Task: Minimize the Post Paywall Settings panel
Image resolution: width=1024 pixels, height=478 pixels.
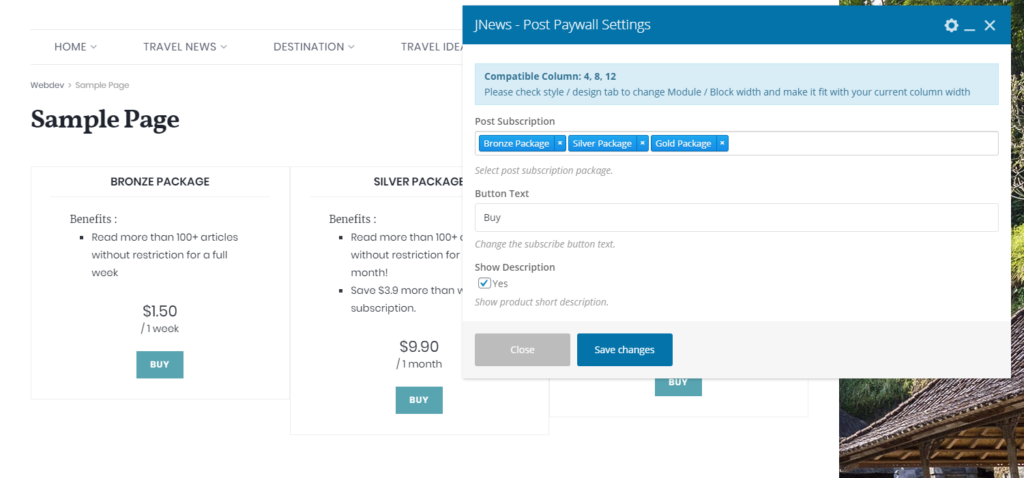Action: point(970,26)
